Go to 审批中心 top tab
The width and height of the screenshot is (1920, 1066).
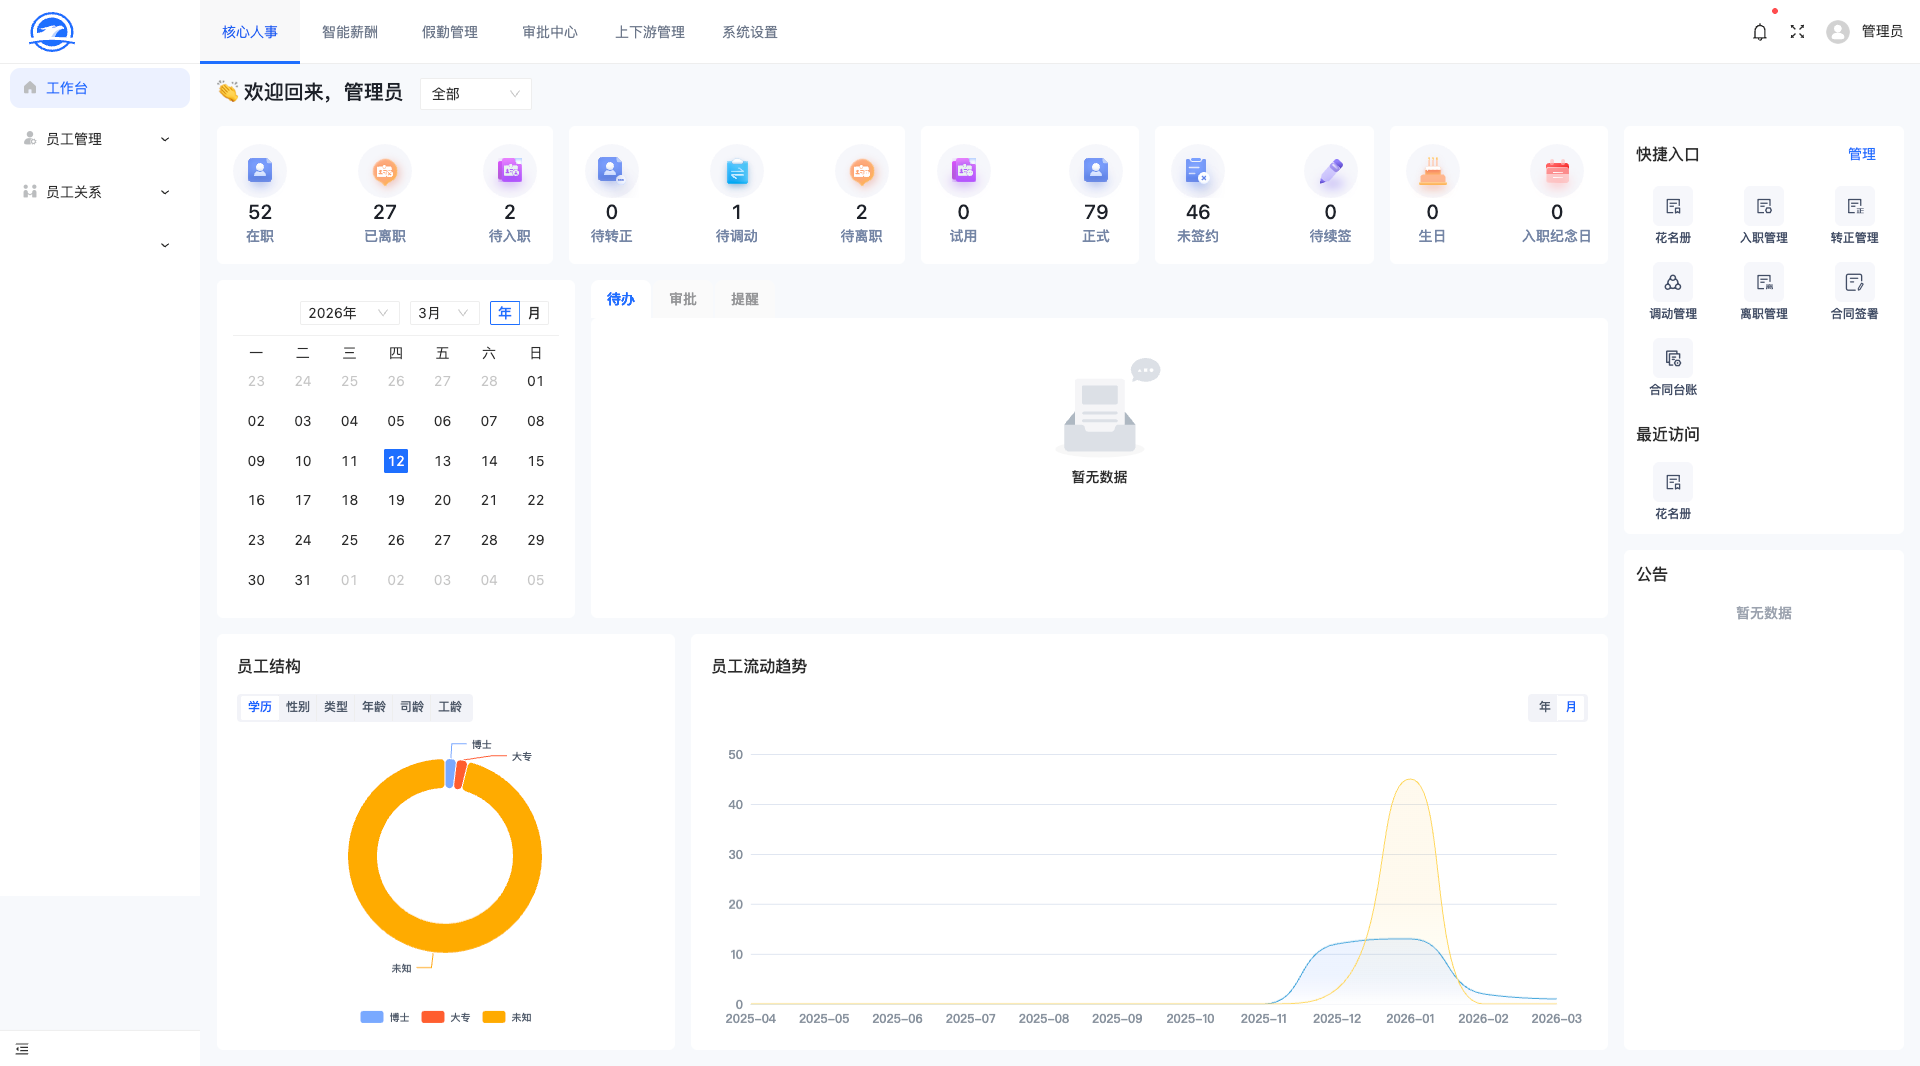tap(550, 32)
